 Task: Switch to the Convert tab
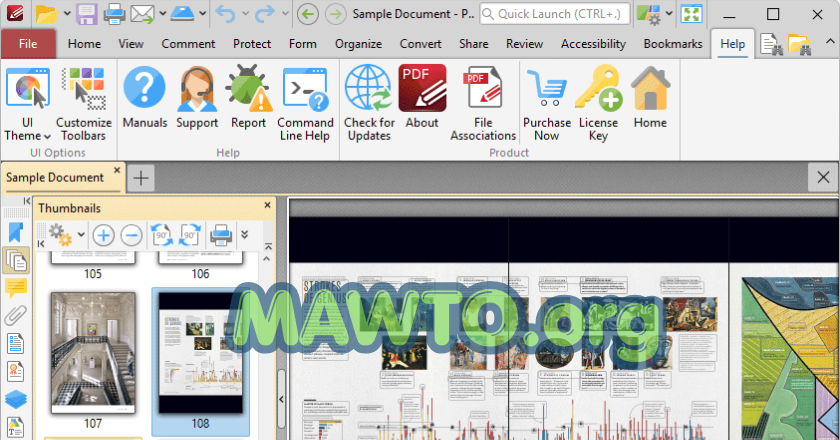point(421,44)
